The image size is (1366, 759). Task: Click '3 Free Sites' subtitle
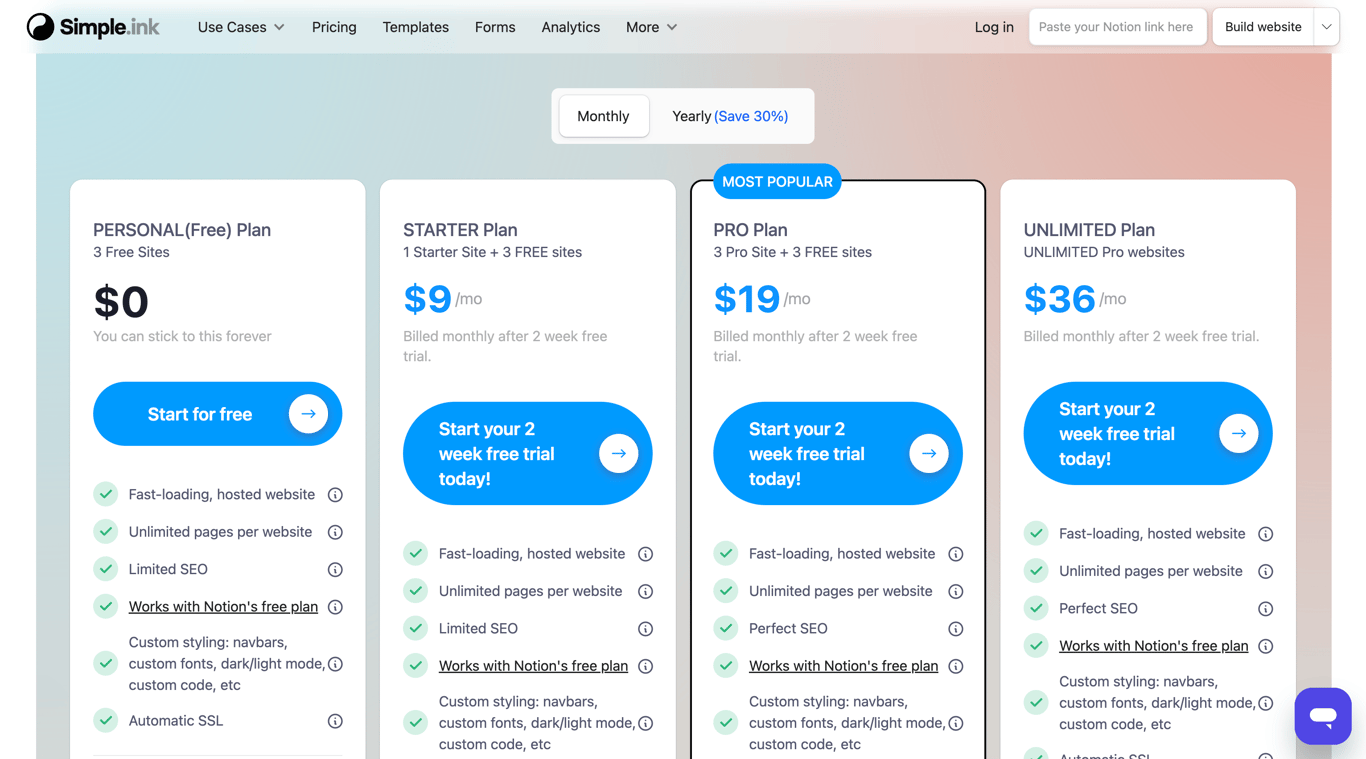[x=131, y=253]
